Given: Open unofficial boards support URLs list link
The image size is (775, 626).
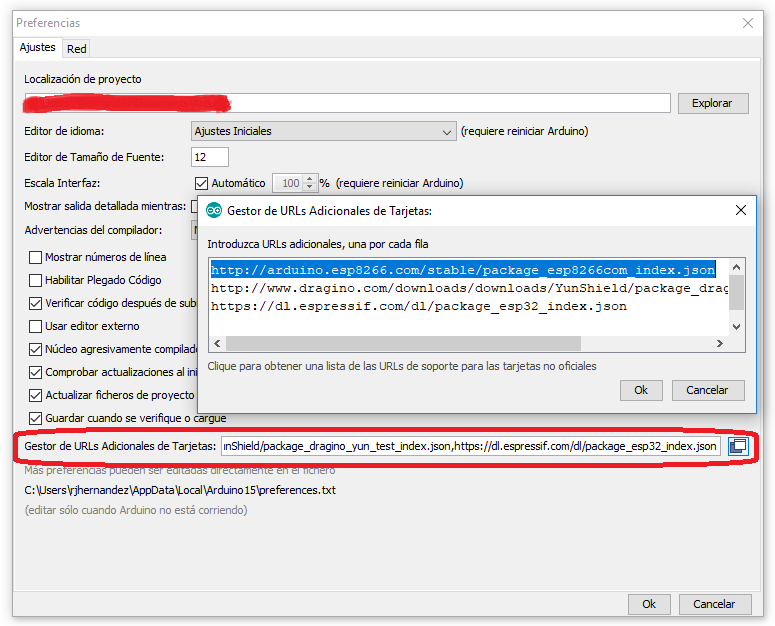Looking at the screenshot, I should point(402,366).
